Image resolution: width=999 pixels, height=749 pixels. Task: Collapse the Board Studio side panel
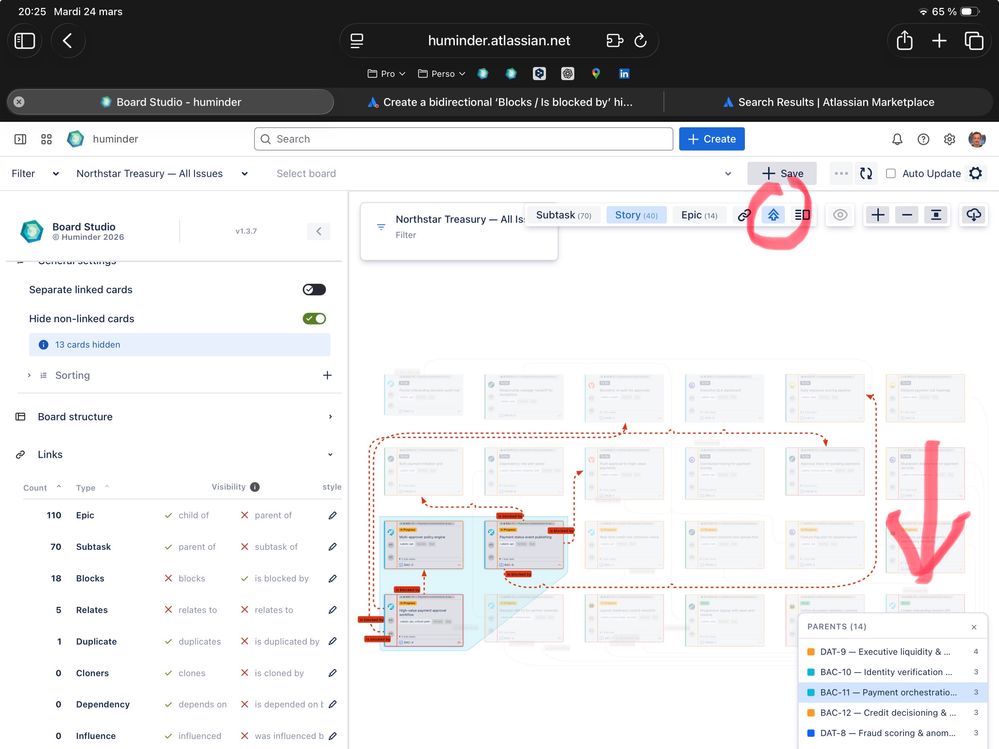point(319,231)
